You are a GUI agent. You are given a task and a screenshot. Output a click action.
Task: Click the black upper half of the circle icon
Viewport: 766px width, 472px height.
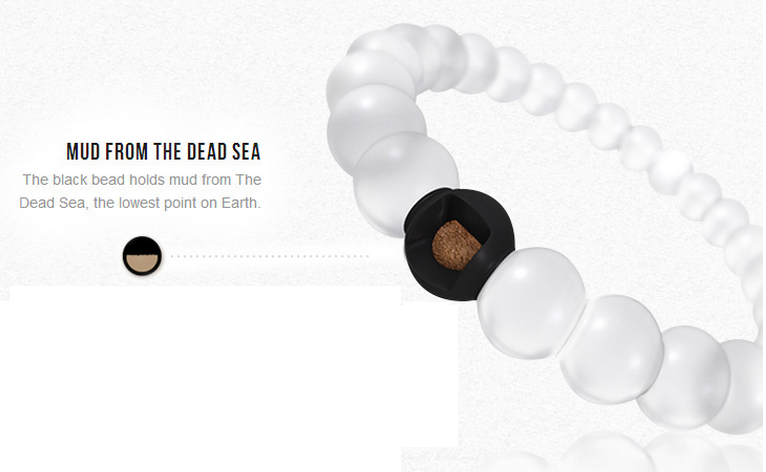pyautogui.click(x=142, y=247)
